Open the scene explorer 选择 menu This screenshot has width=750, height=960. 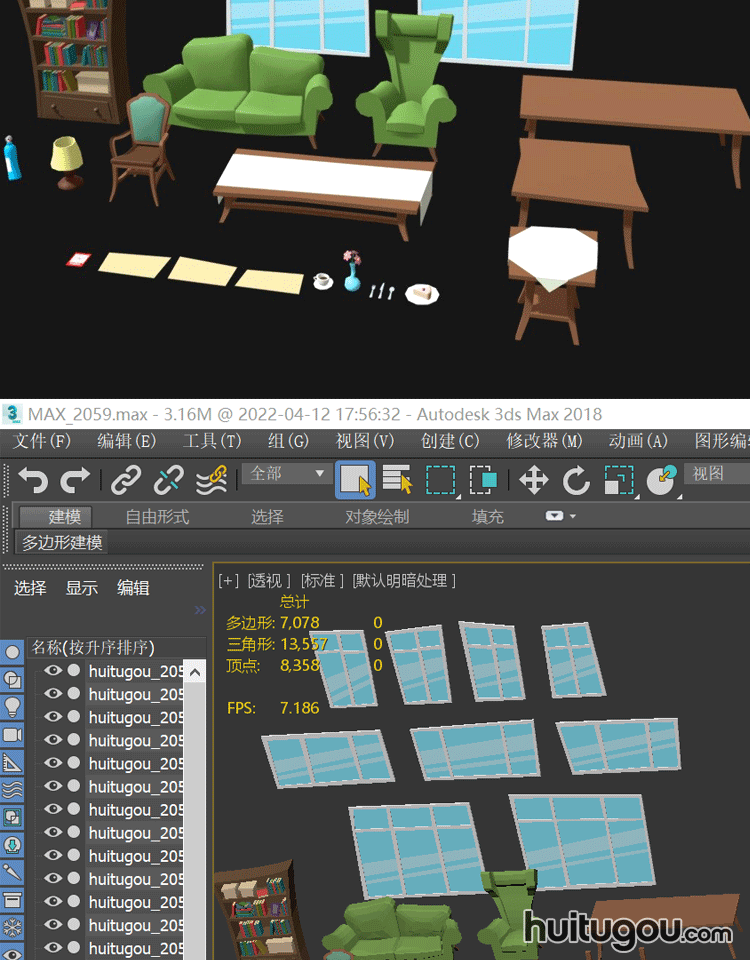(x=30, y=588)
